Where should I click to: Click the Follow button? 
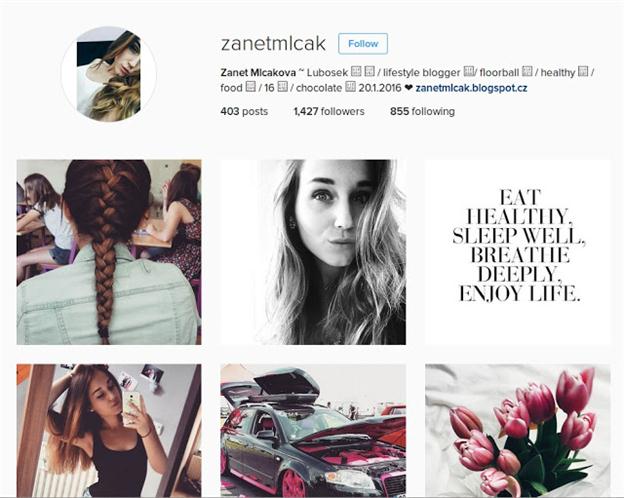tap(363, 44)
